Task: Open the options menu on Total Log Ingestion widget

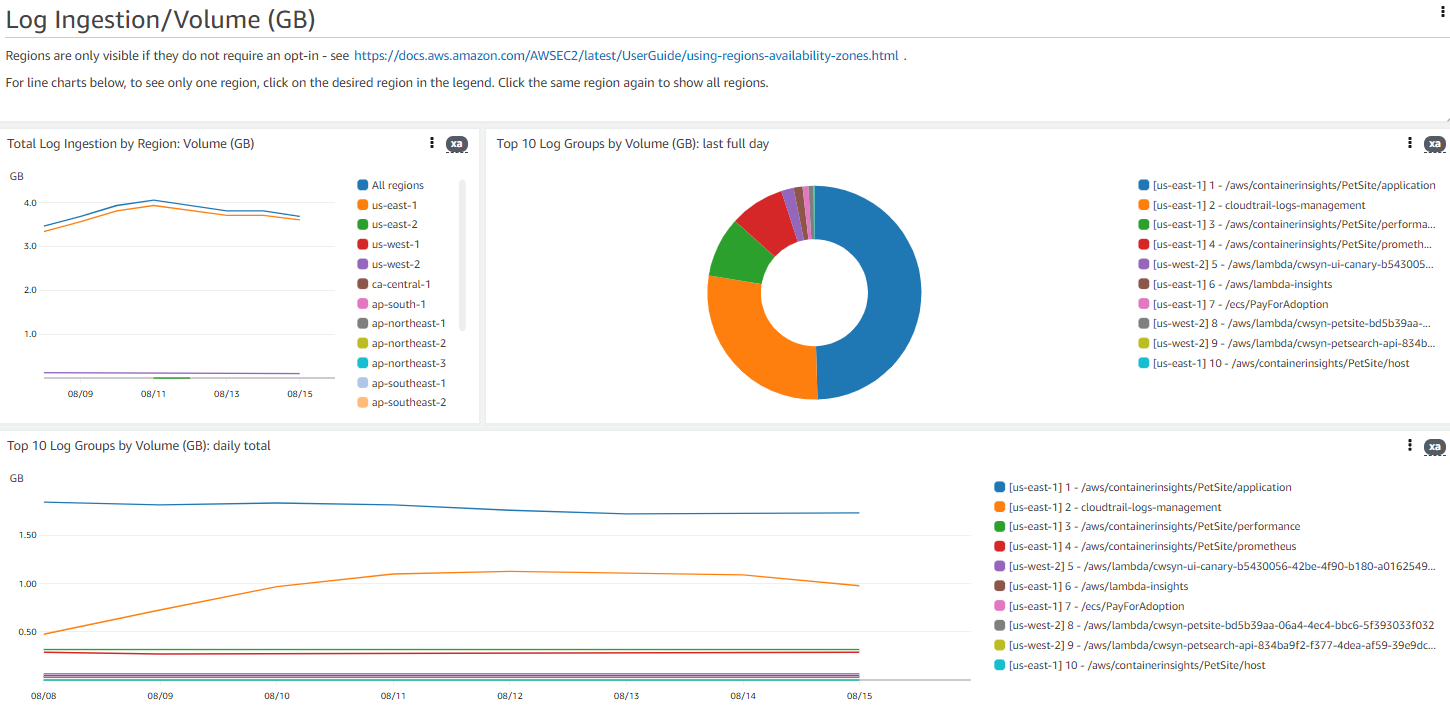Action: point(431,143)
